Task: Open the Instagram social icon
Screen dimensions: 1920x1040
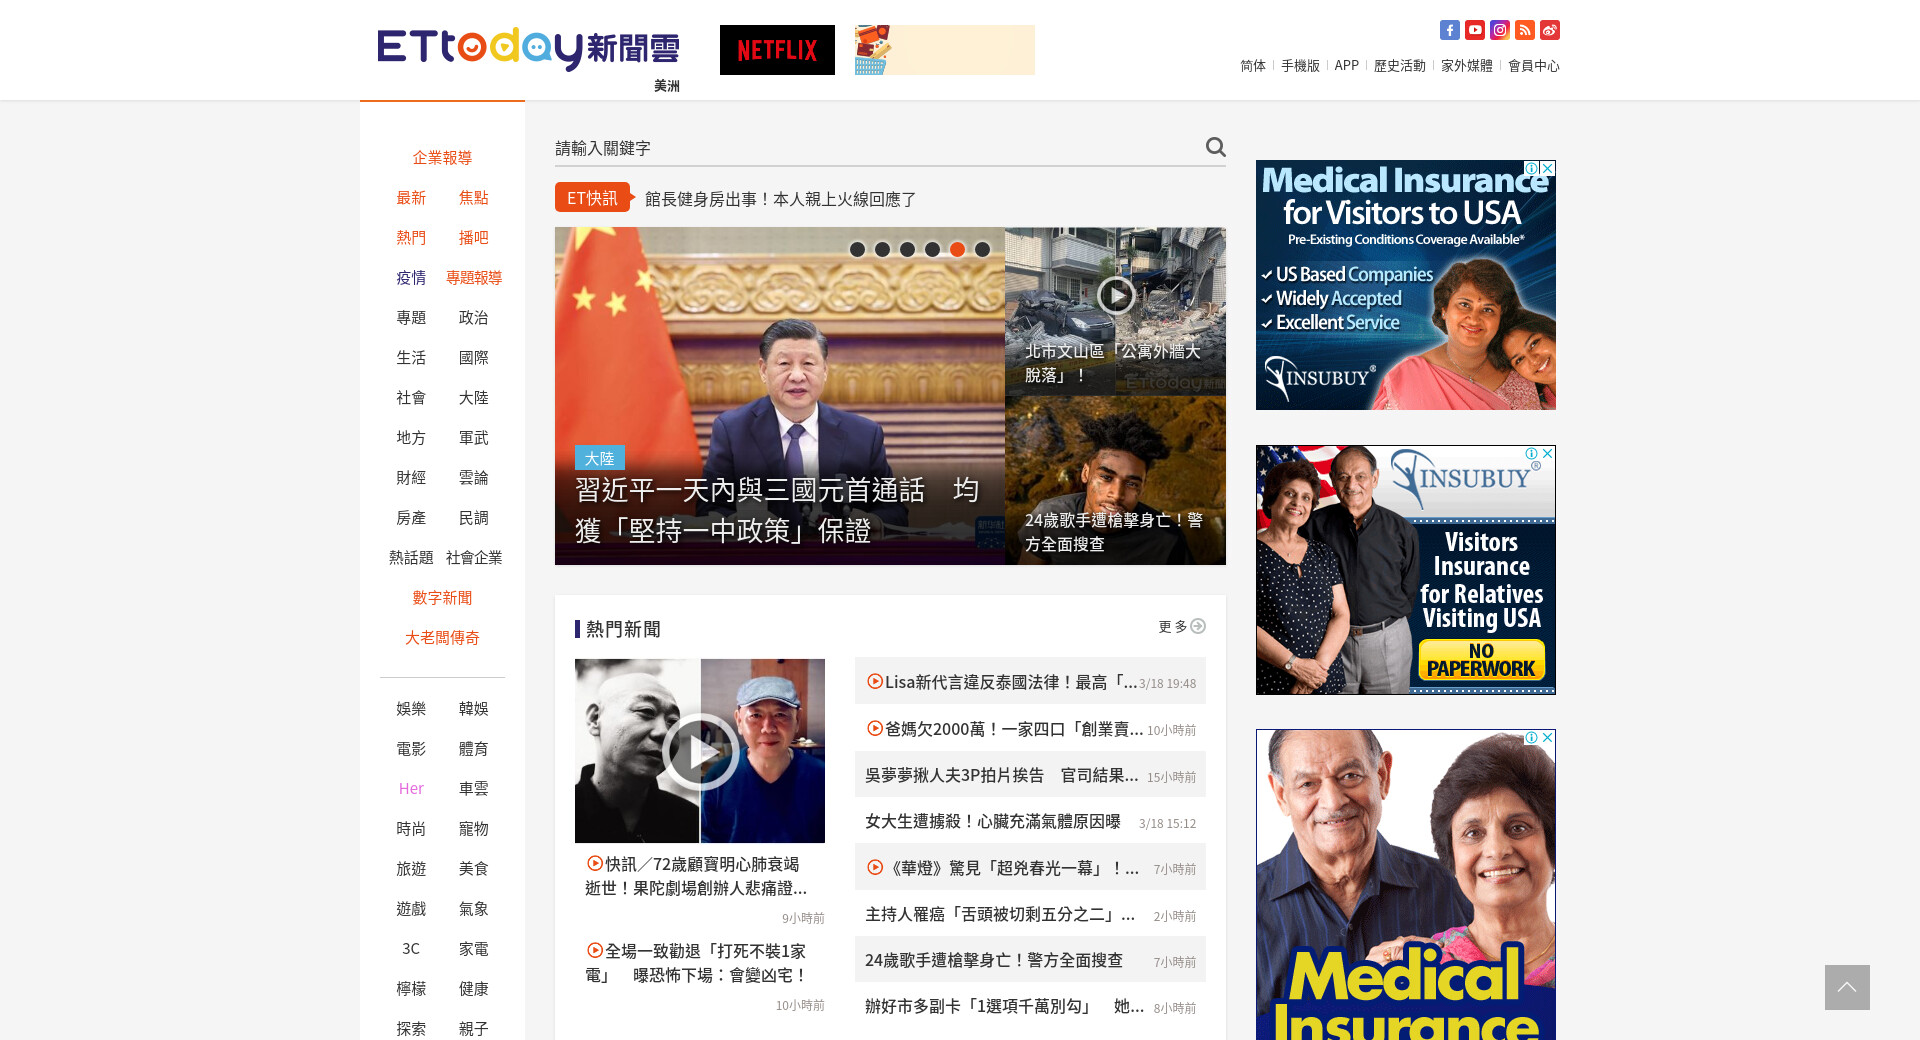Action: pyautogui.click(x=1499, y=30)
